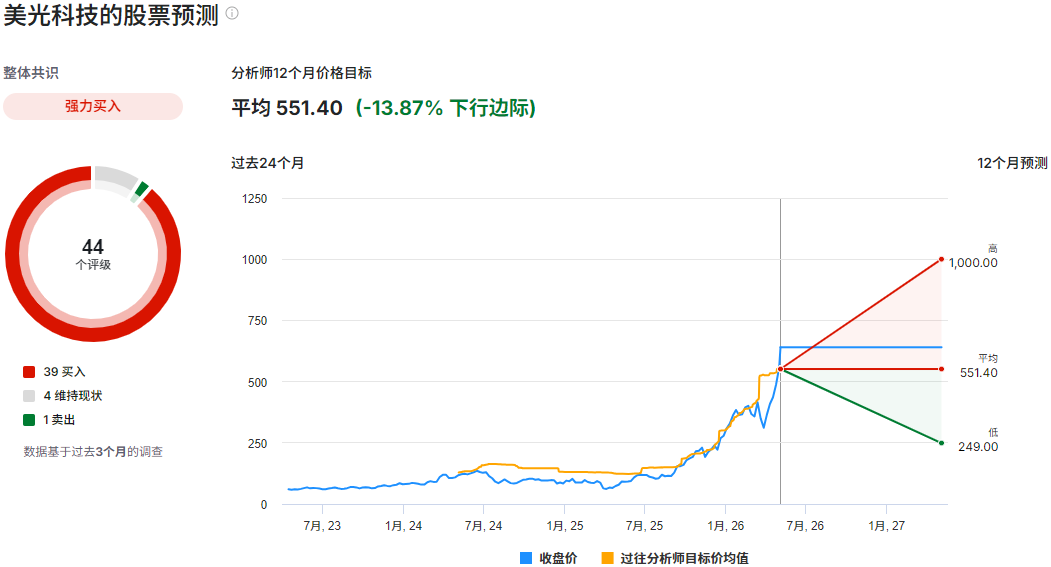The height and width of the screenshot is (567, 1051).
Task: Click the 7月, 23 x-axis label
Action: pos(322,526)
